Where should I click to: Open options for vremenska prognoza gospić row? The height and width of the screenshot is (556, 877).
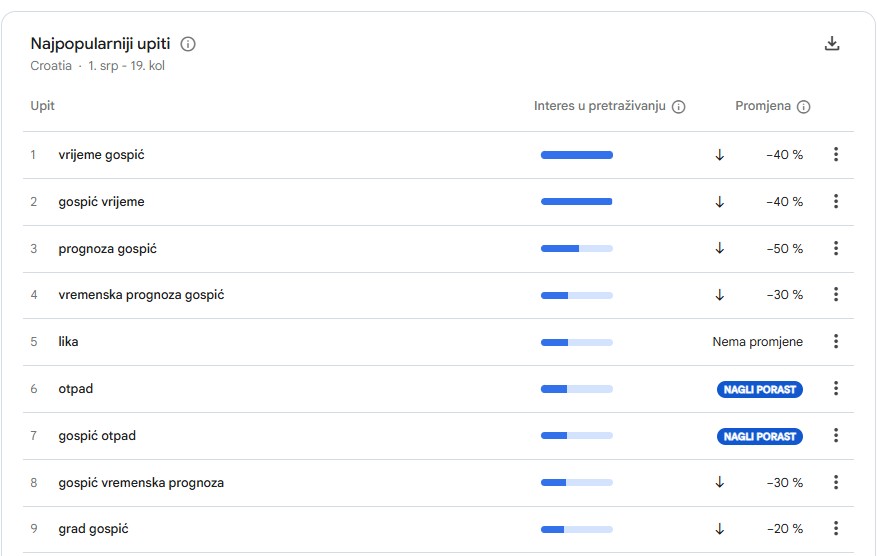tap(836, 294)
